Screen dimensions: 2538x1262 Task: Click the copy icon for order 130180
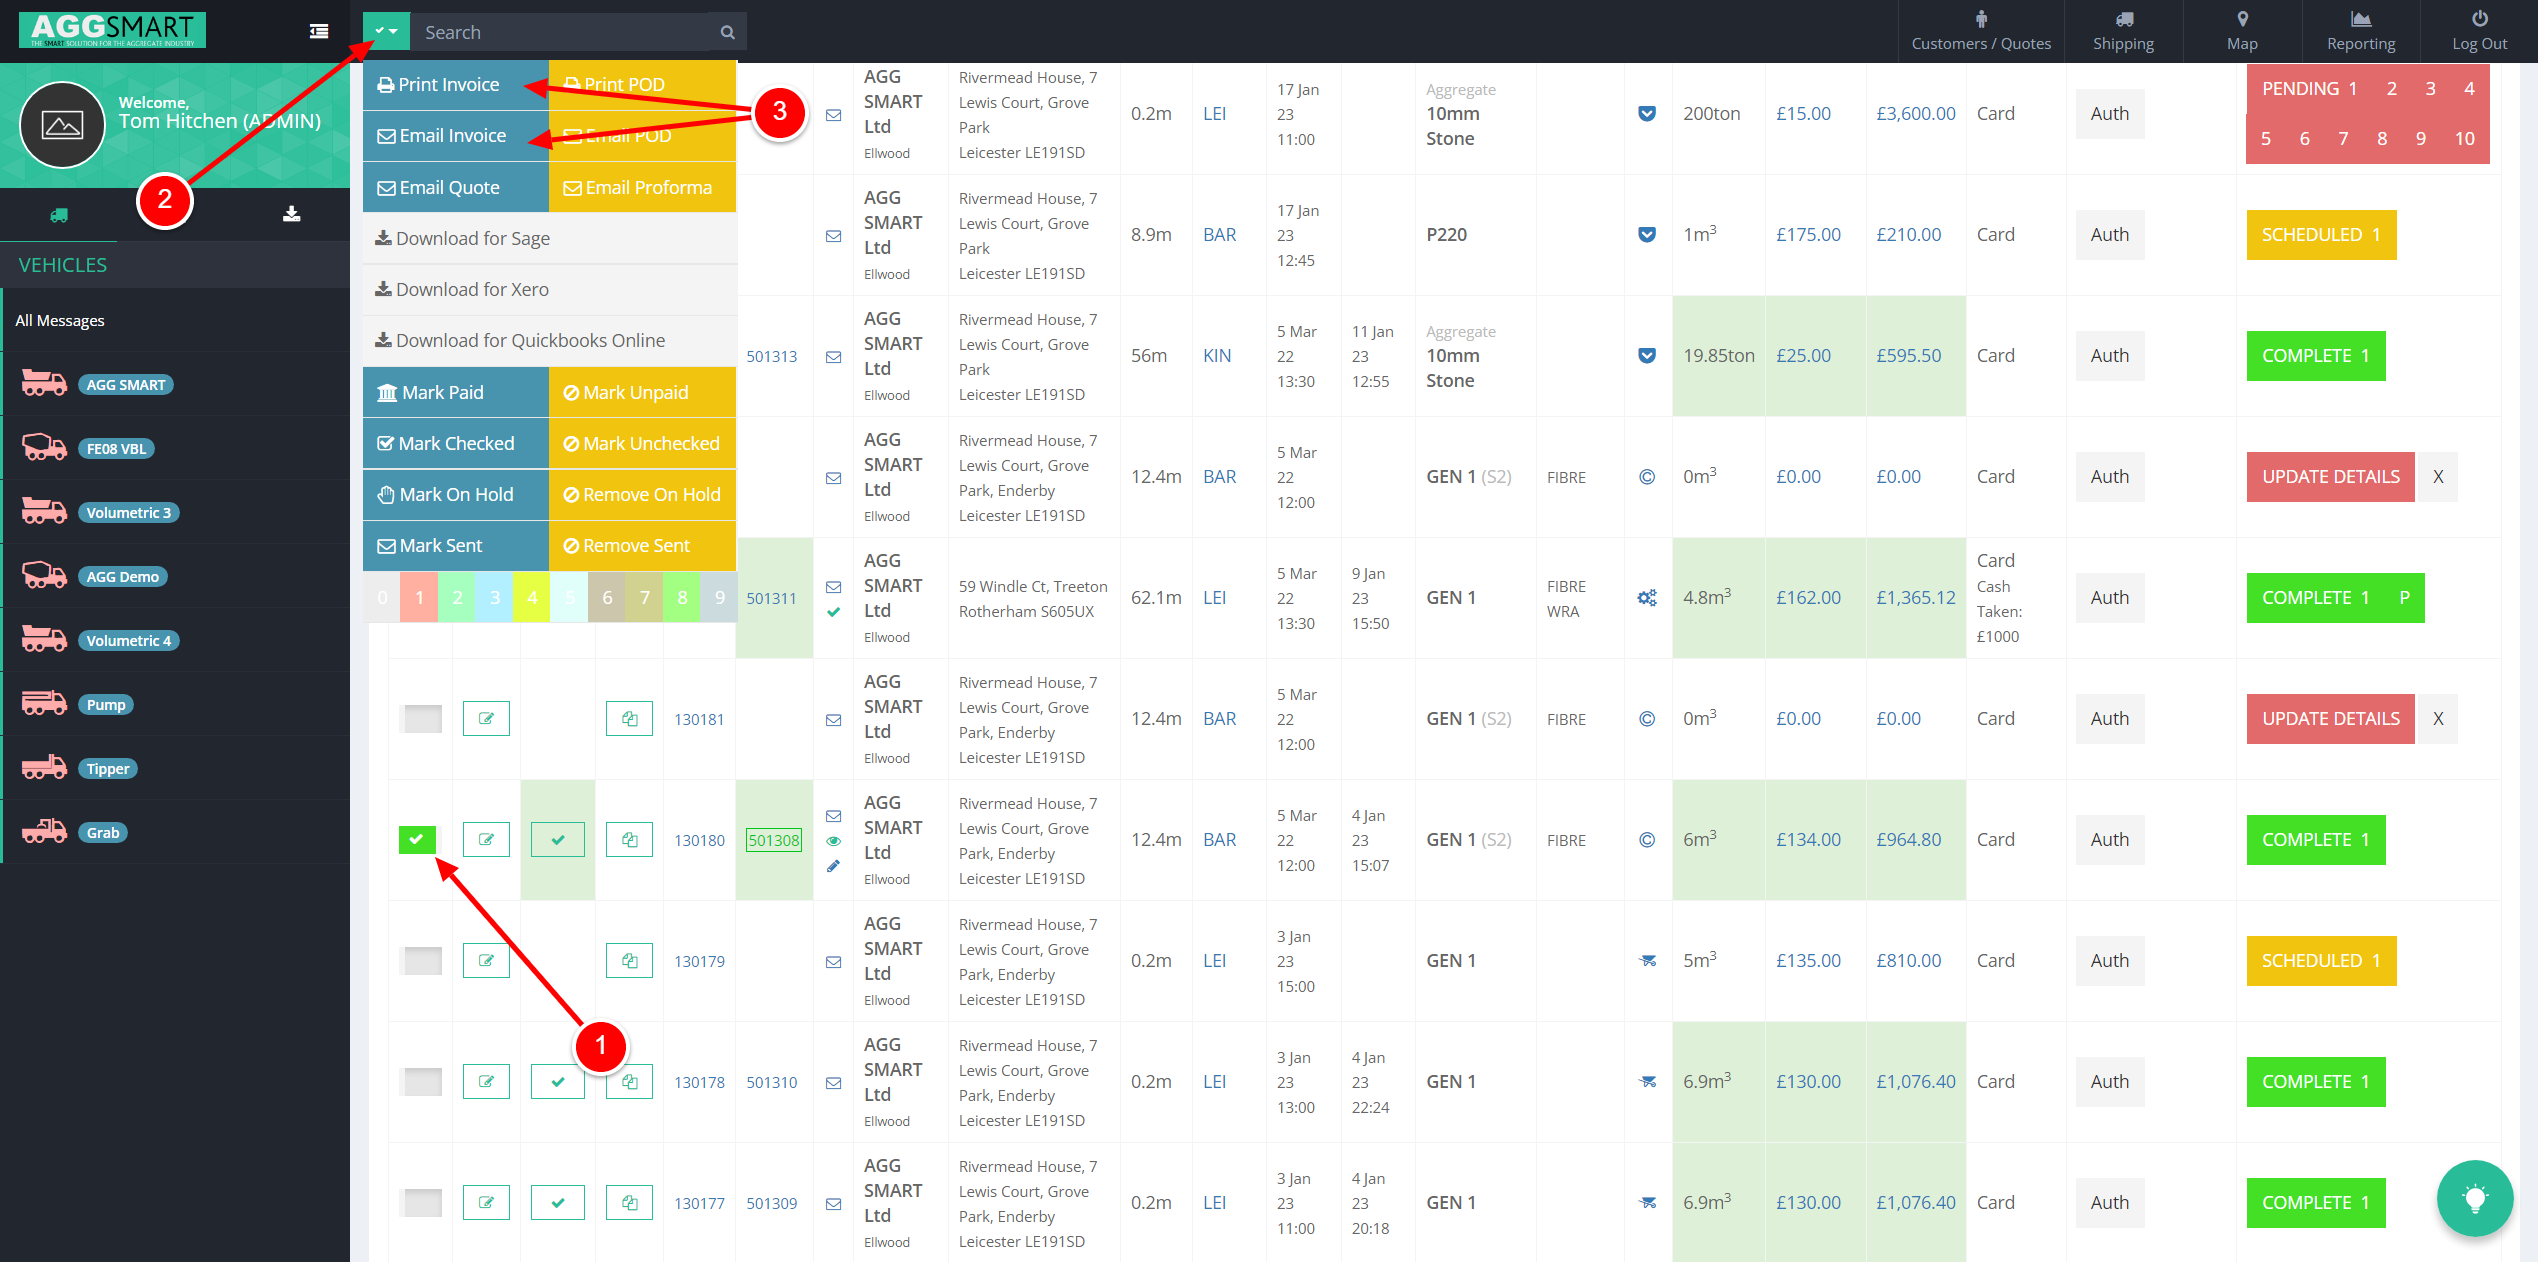click(629, 839)
